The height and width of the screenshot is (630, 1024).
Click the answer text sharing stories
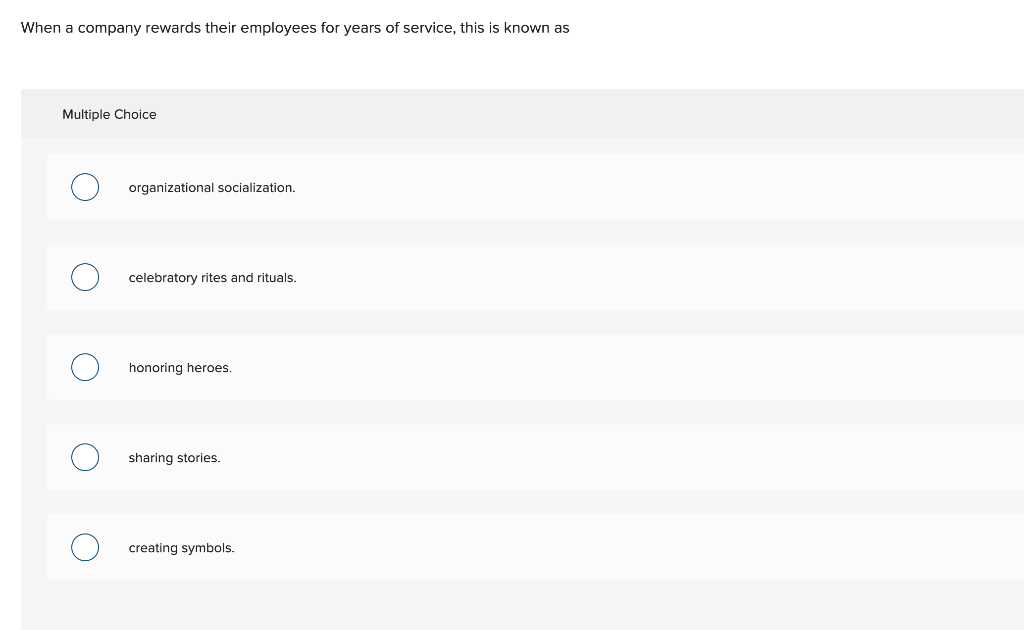(174, 457)
